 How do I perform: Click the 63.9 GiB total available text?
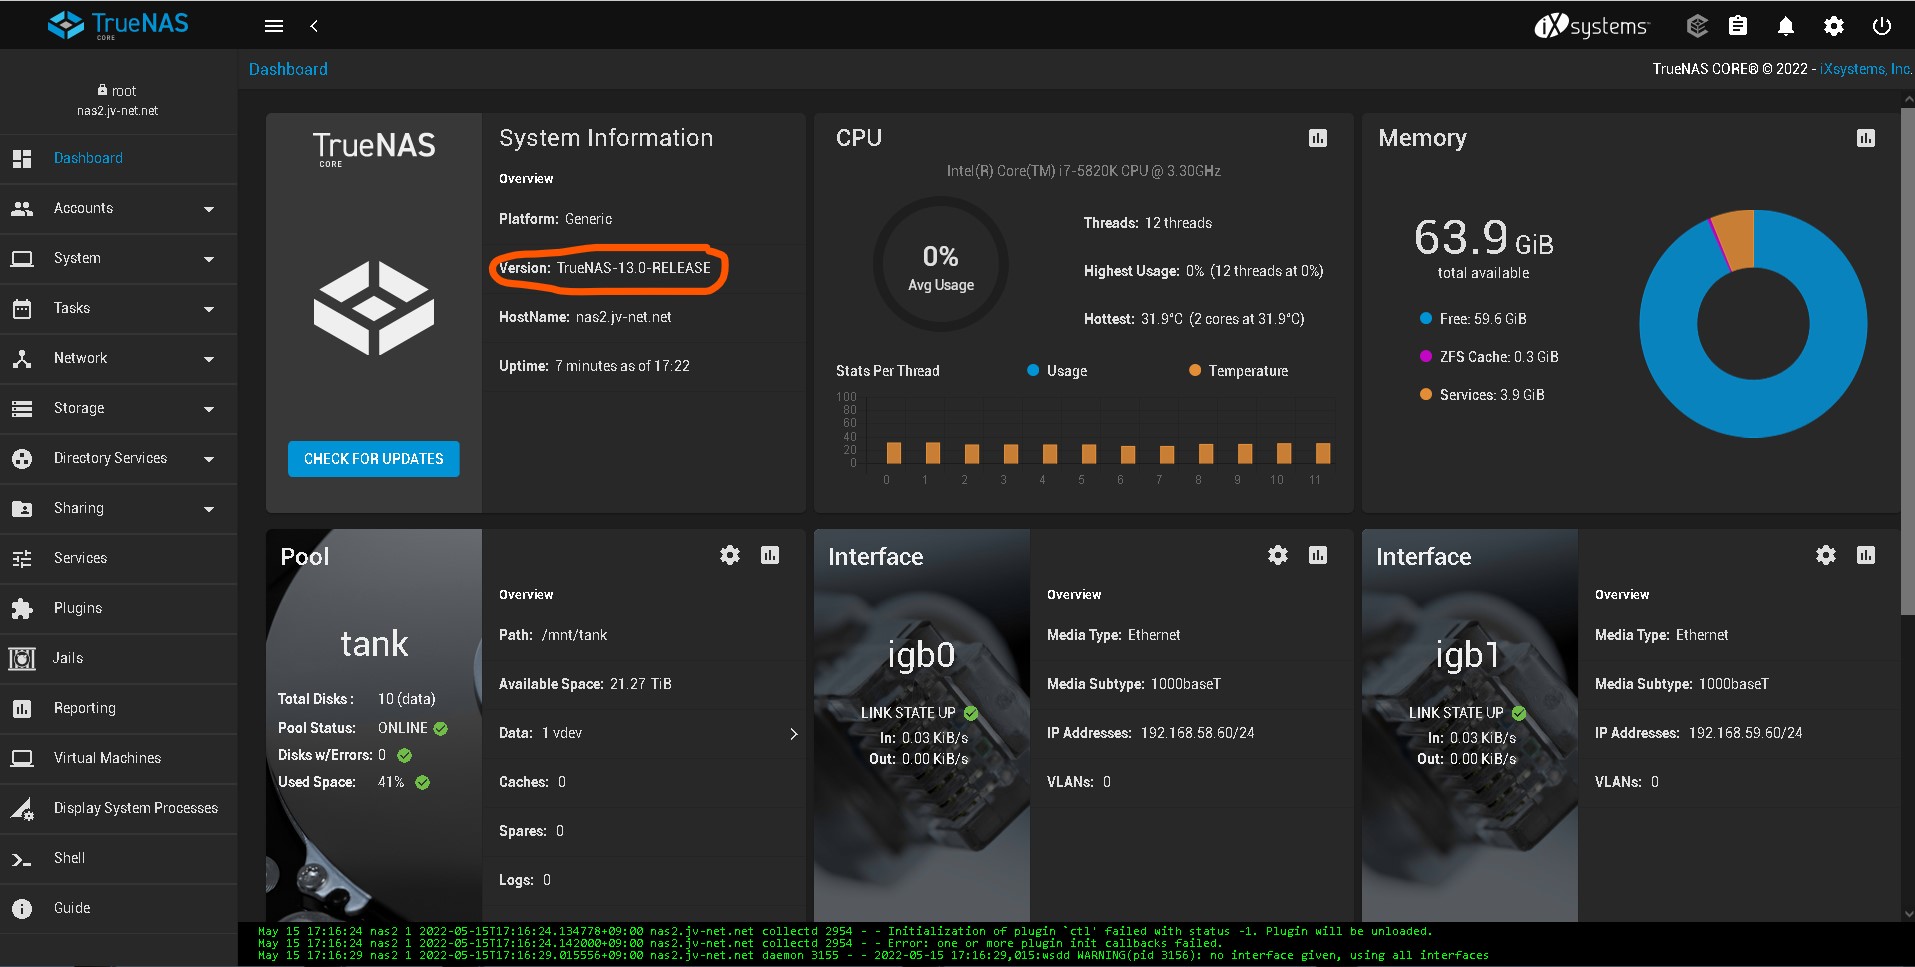(1484, 249)
